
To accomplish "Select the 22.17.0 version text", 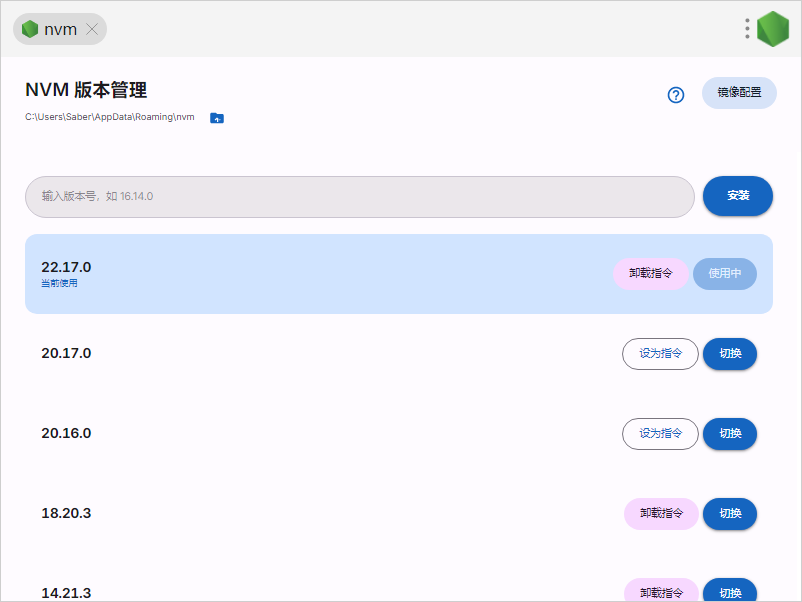I will [x=66, y=267].
